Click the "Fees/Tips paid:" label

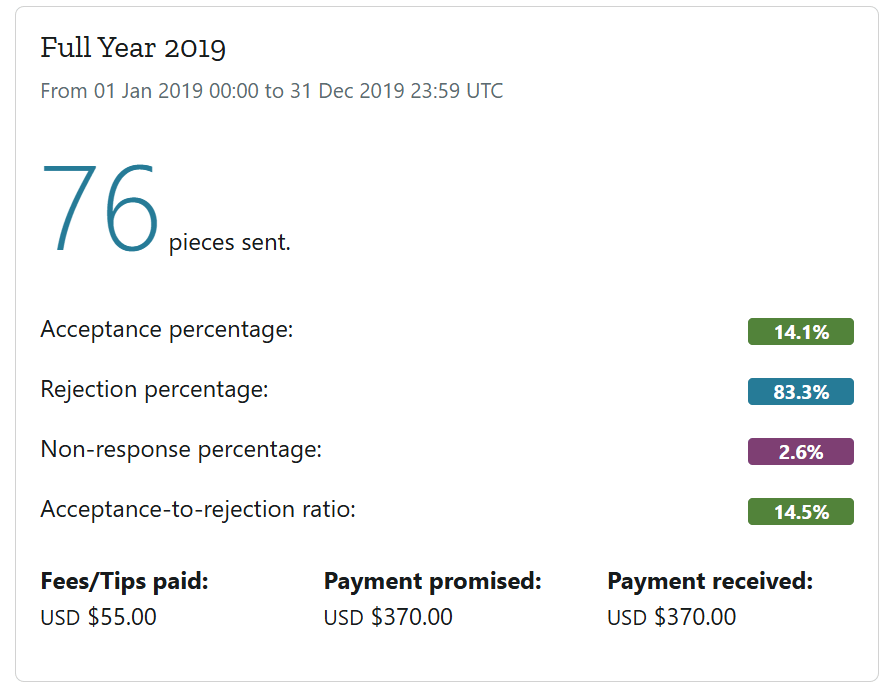tap(124, 582)
